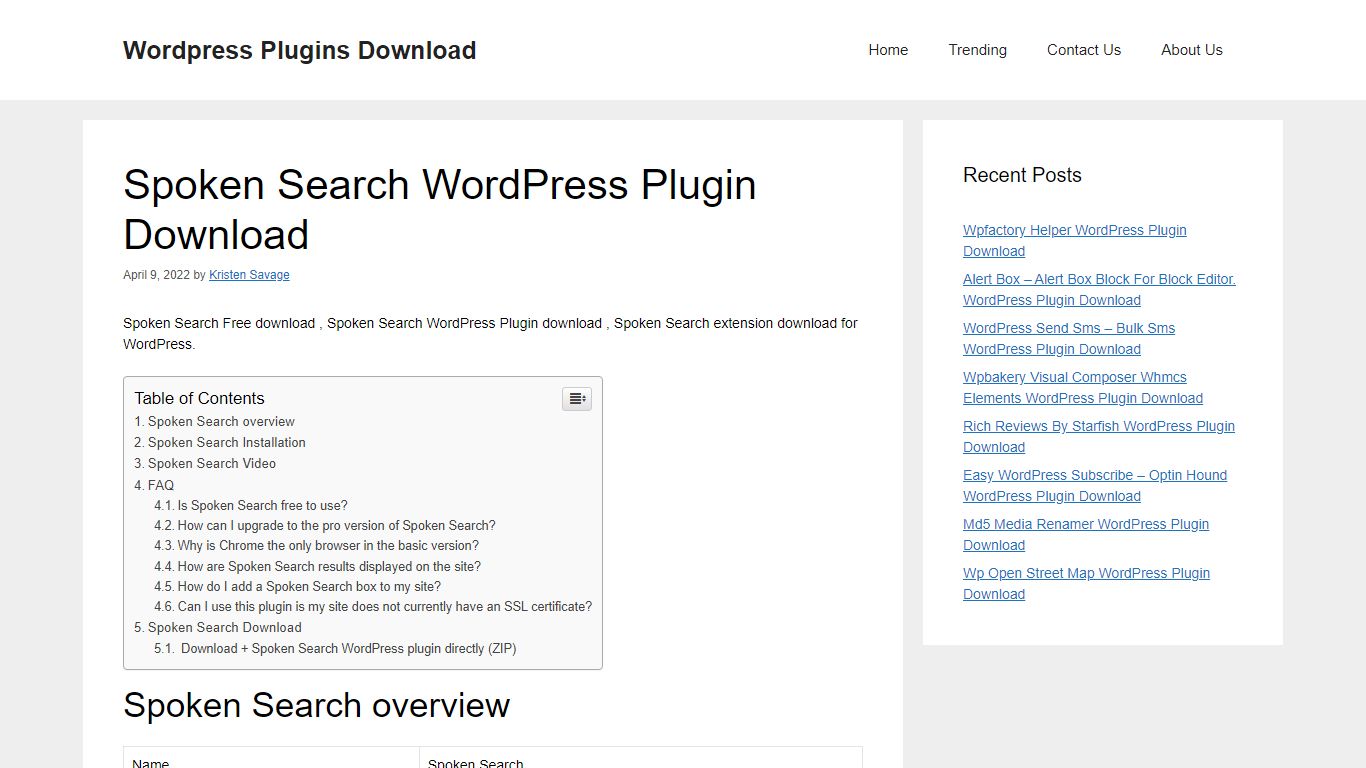The width and height of the screenshot is (1366, 768).
Task: Jump to Spoken Search Download section
Action: pyautogui.click(x=218, y=628)
